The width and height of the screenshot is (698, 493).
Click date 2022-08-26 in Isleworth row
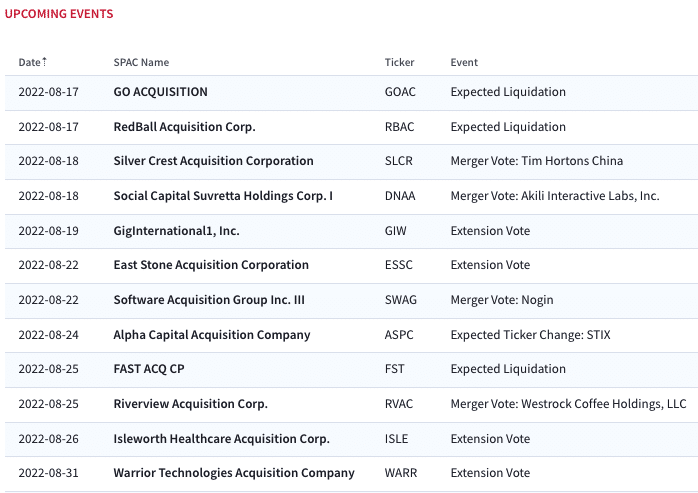point(49,439)
